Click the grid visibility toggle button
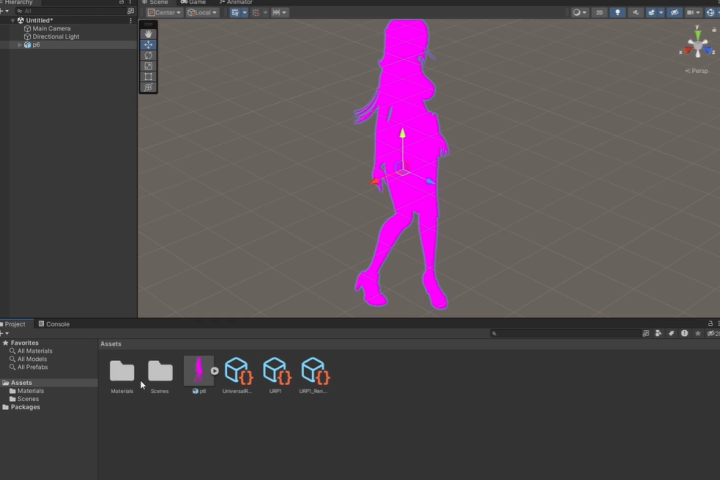 point(235,12)
